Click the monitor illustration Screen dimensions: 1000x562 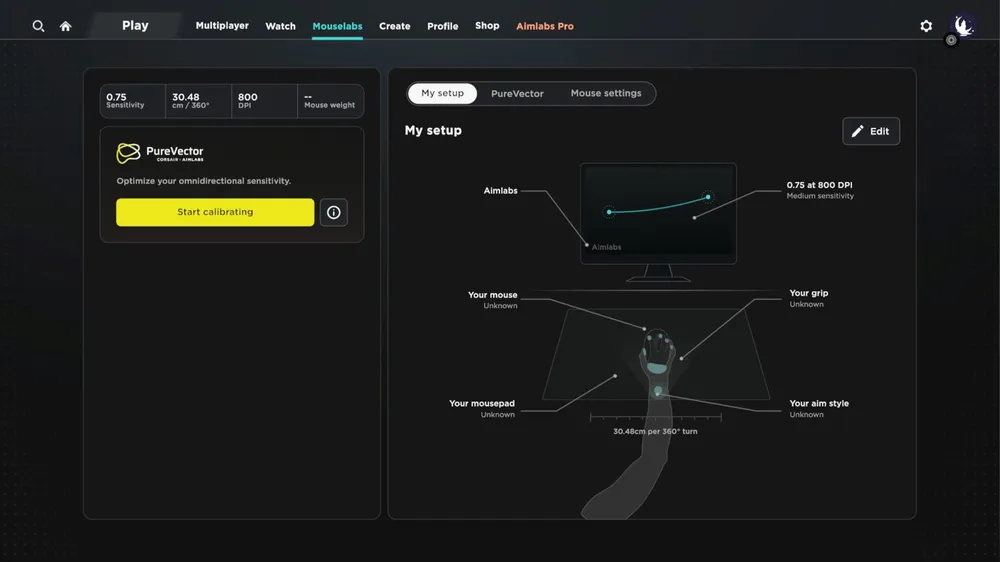[658, 222]
